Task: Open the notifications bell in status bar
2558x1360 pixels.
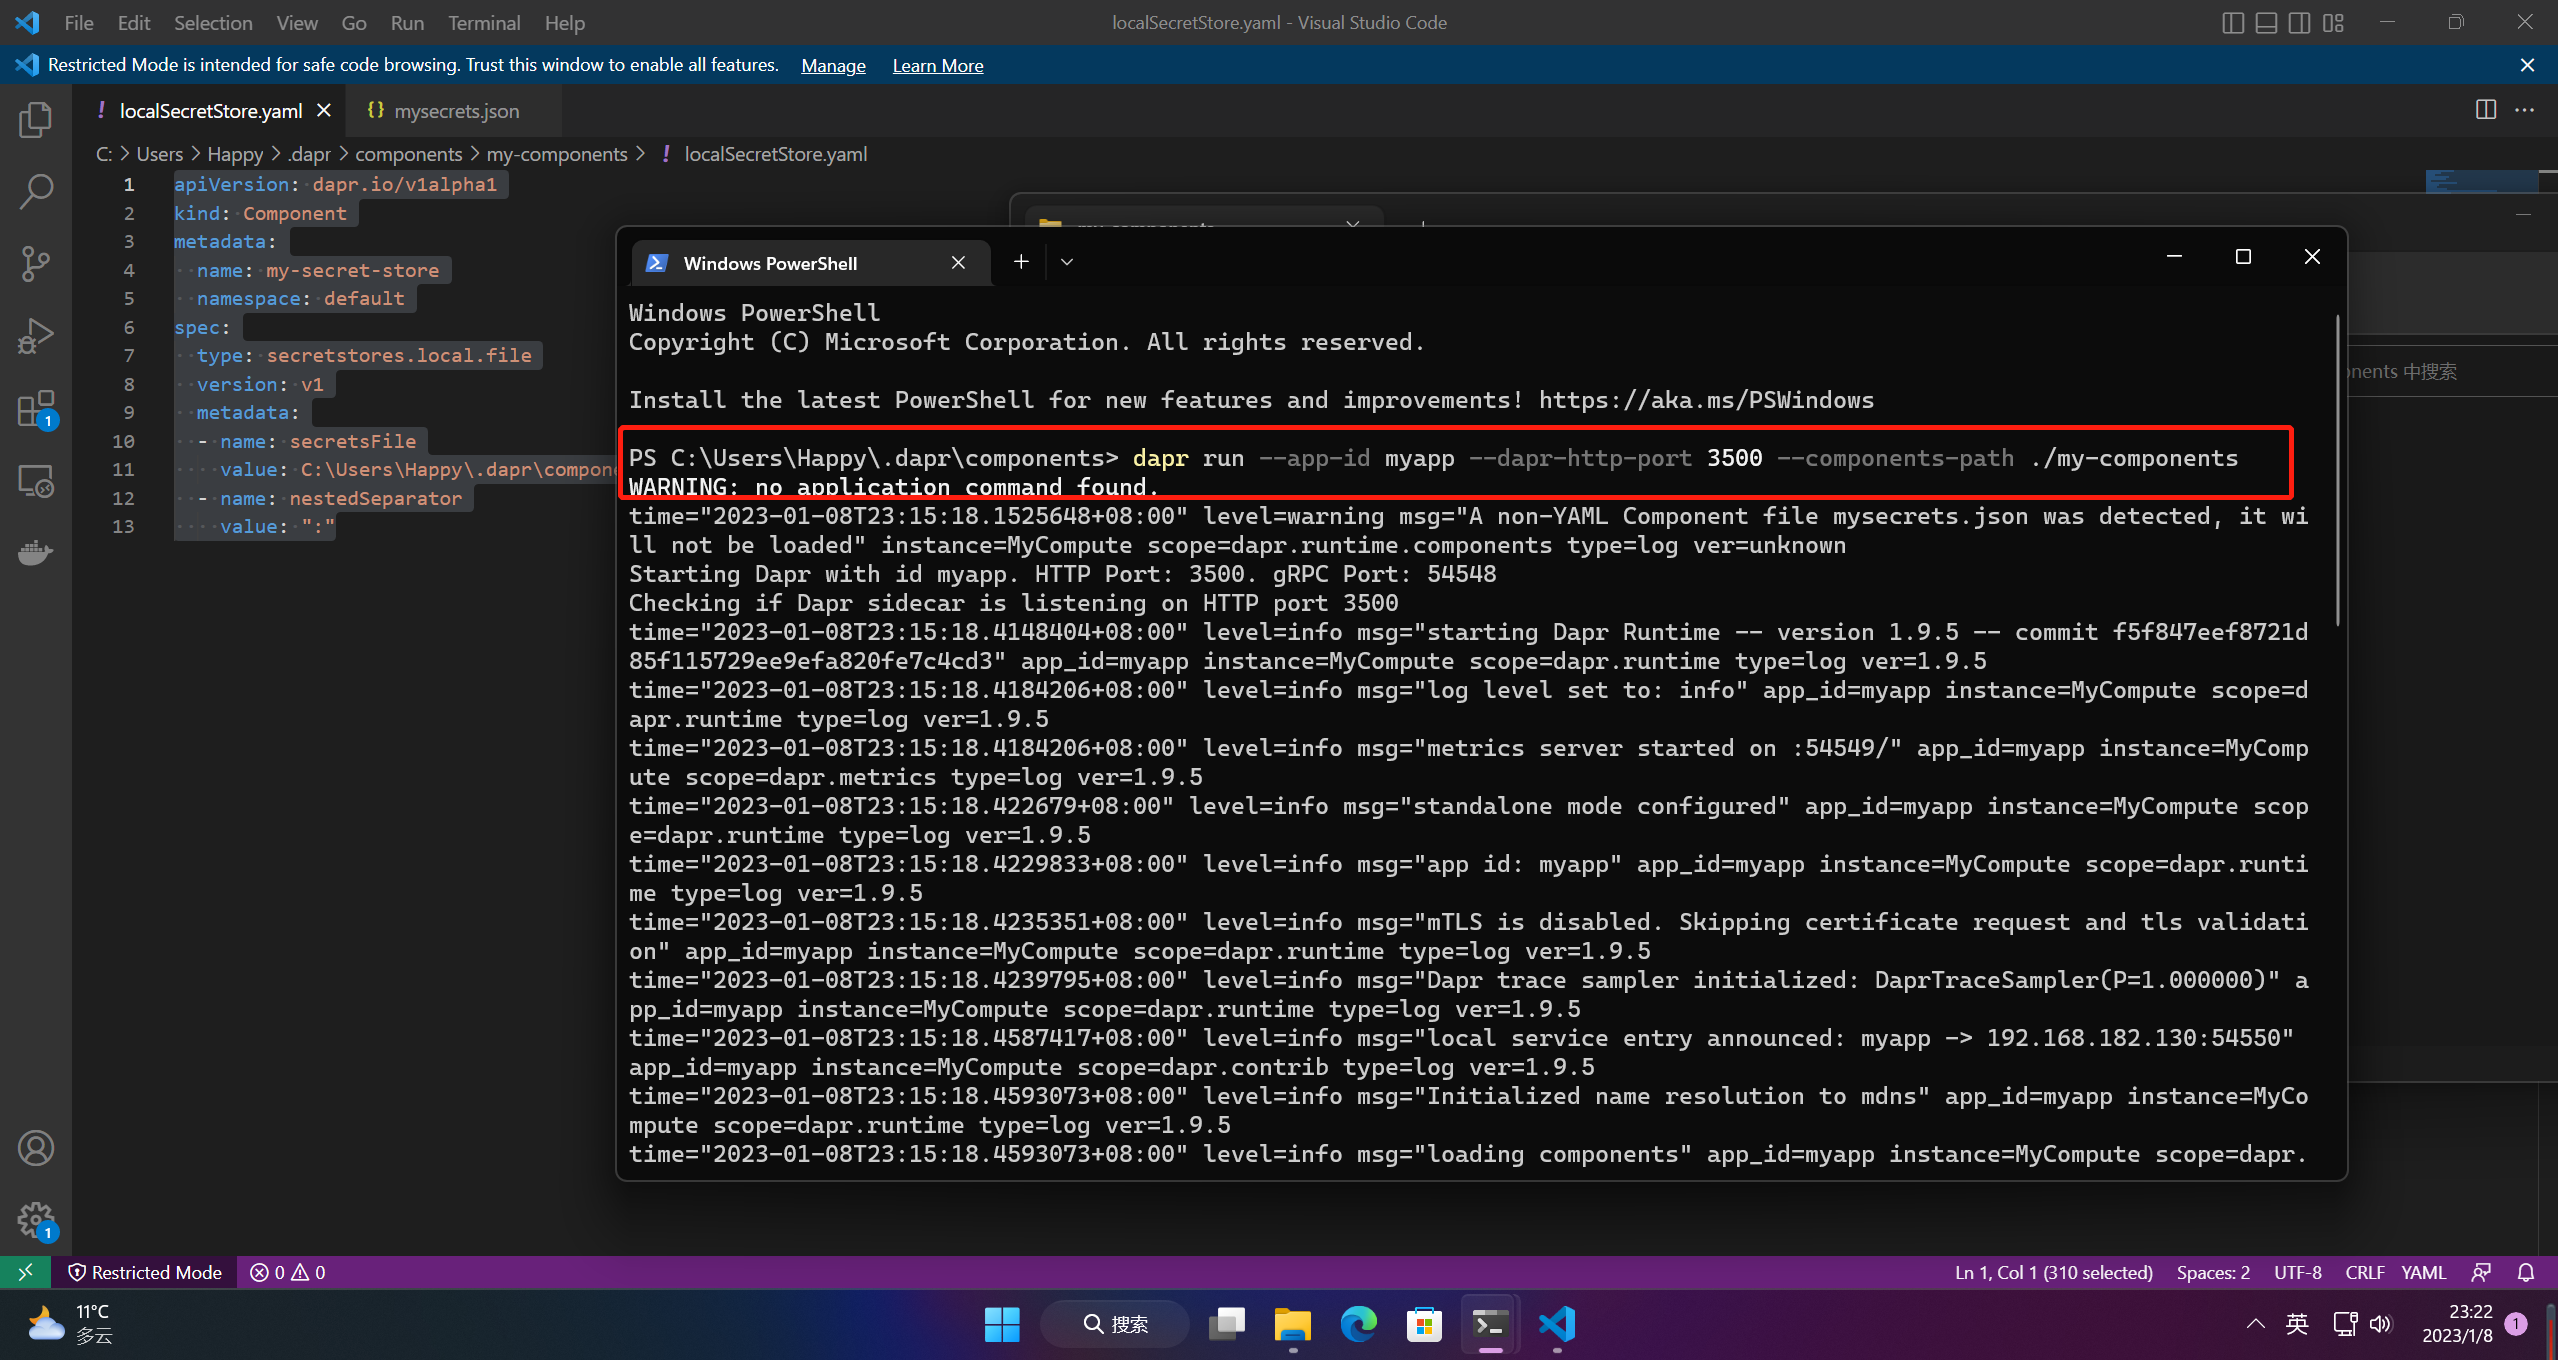Action: pos(2526,1272)
